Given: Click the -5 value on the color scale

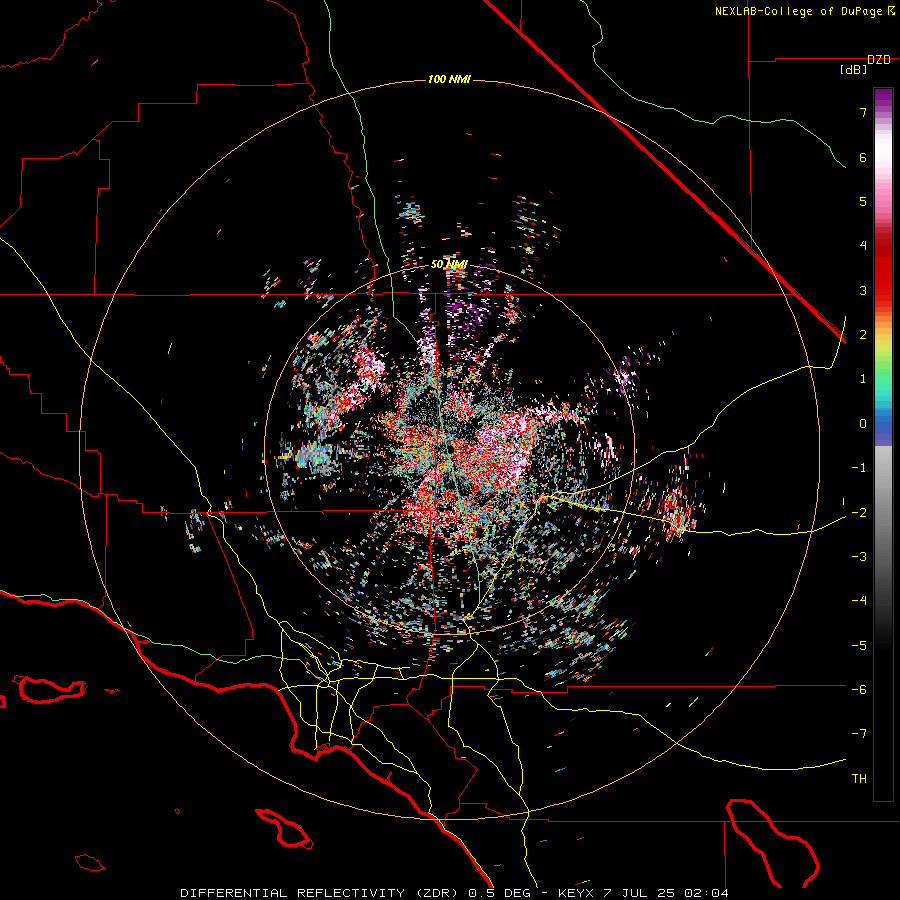Looking at the screenshot, I should (859, 646).
